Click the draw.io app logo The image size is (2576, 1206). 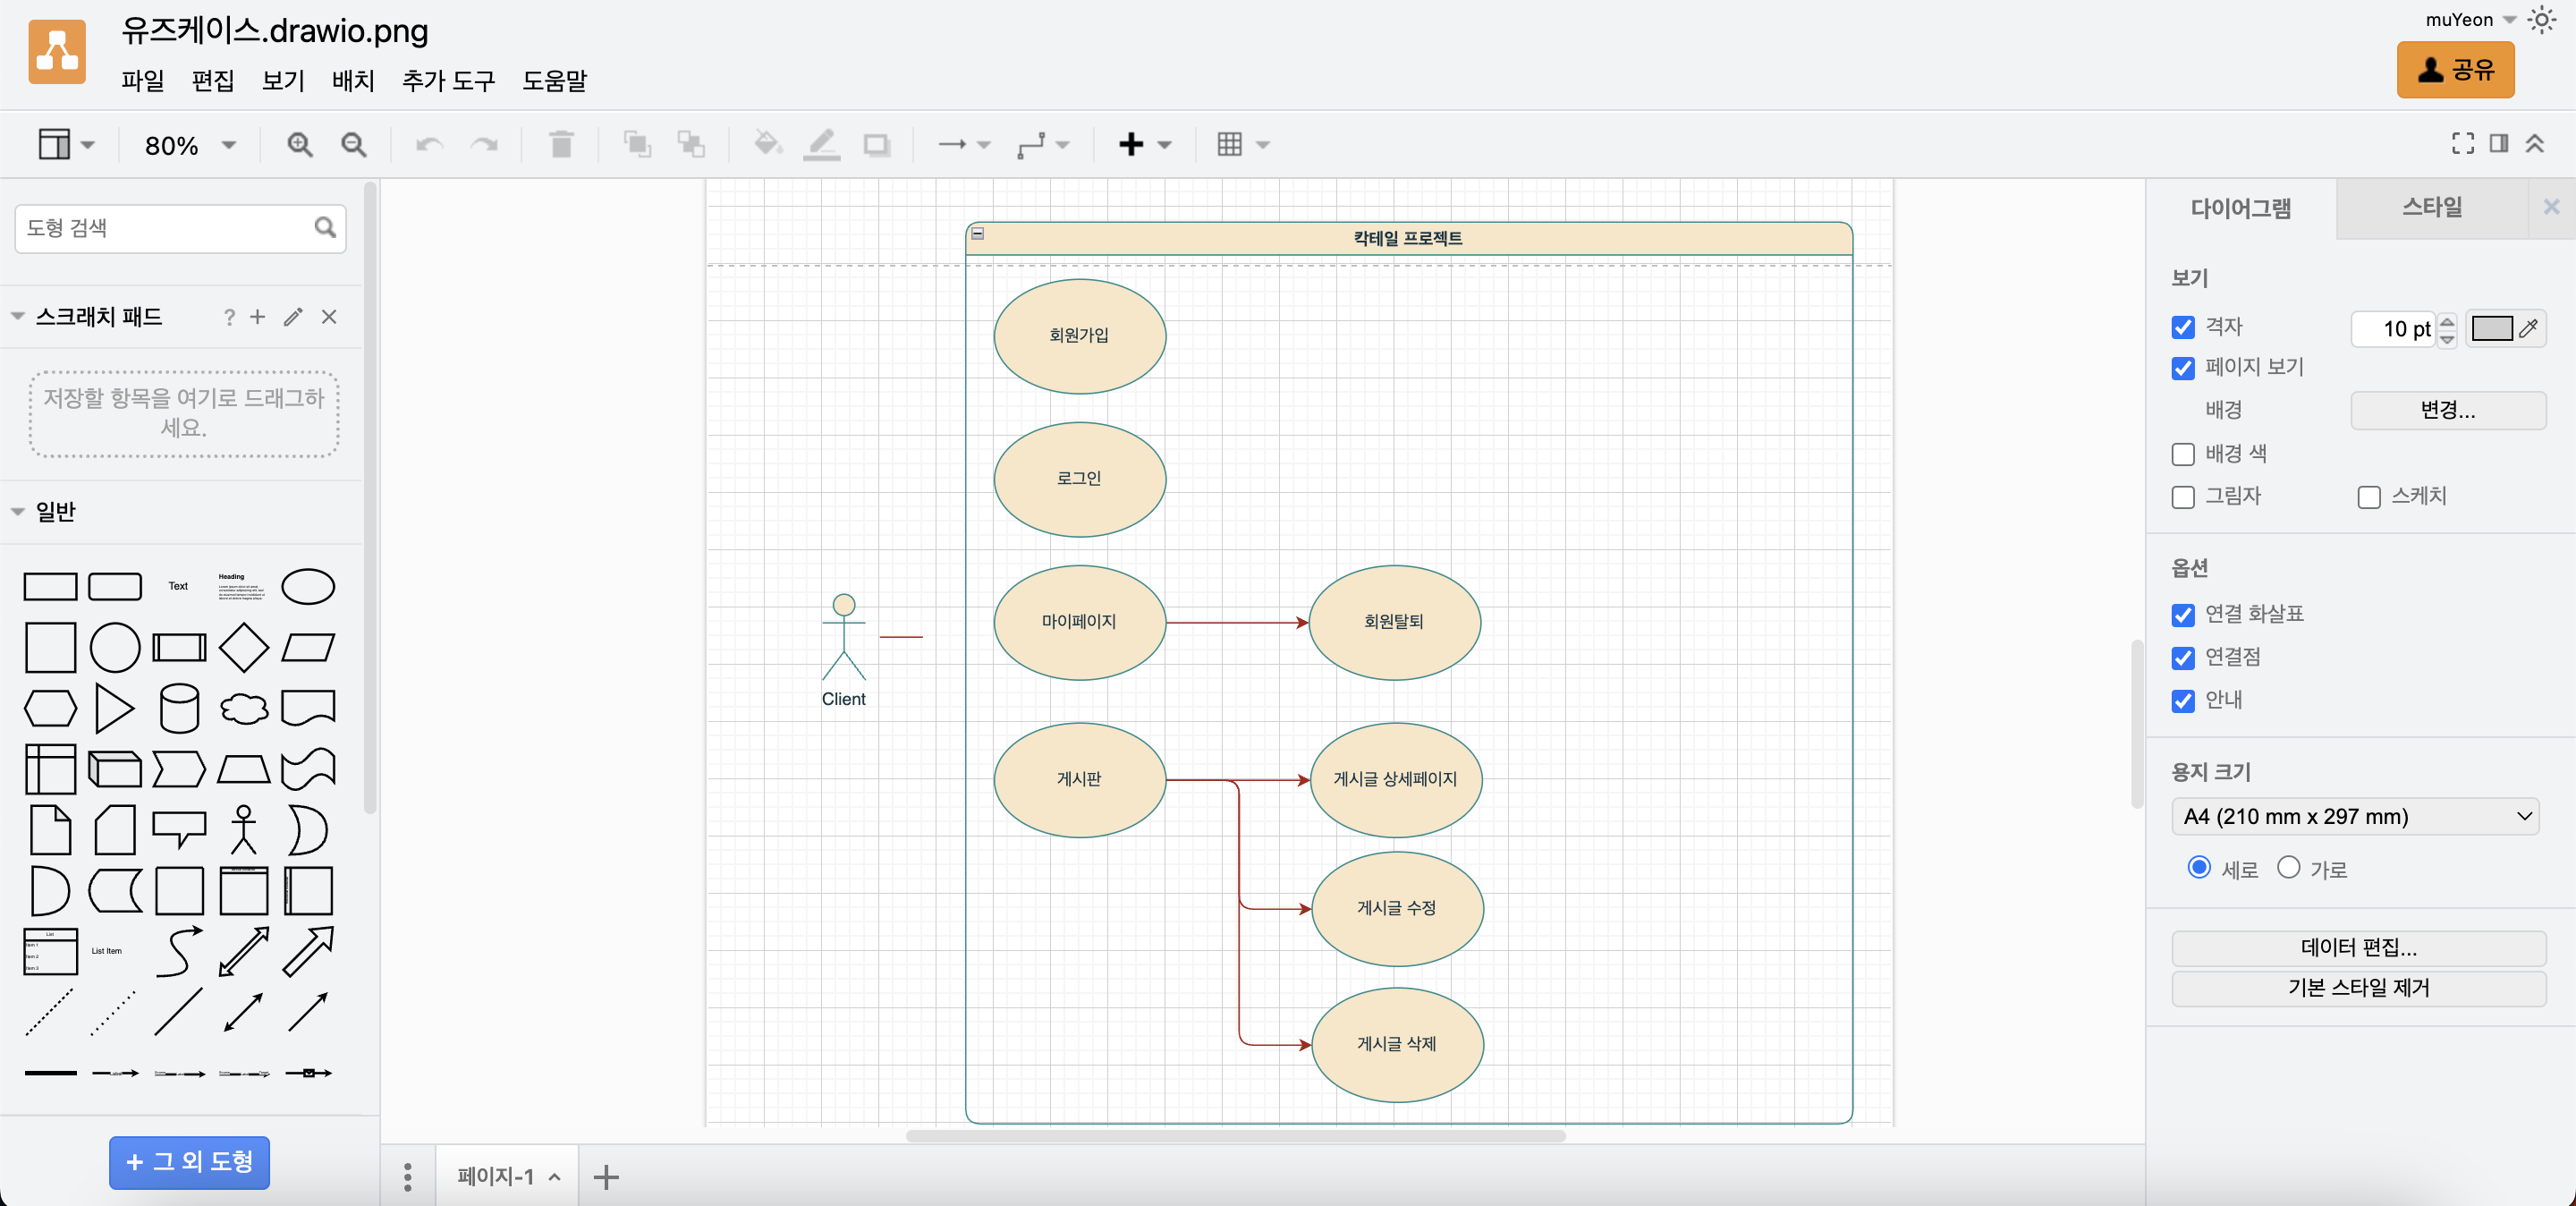57,52
